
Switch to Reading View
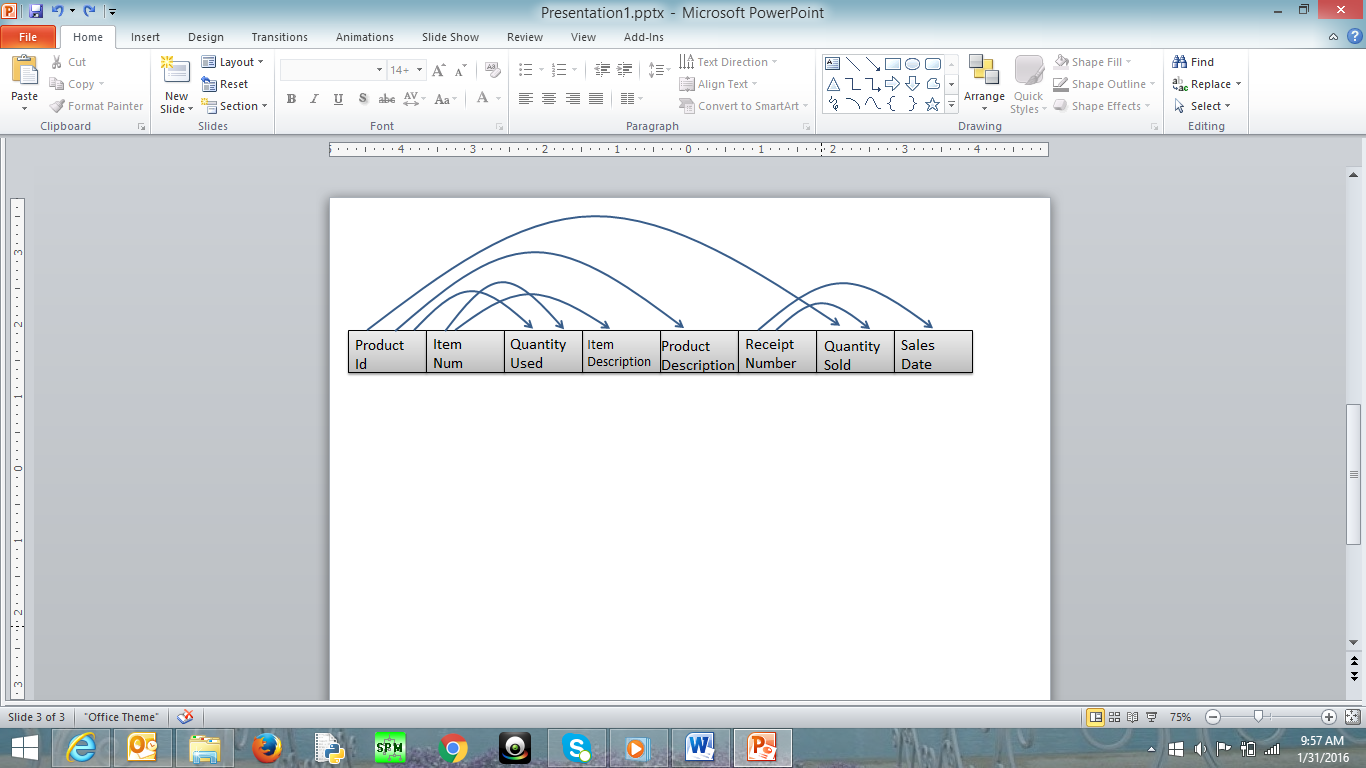pyautogui.click(x=1133, y=717)
